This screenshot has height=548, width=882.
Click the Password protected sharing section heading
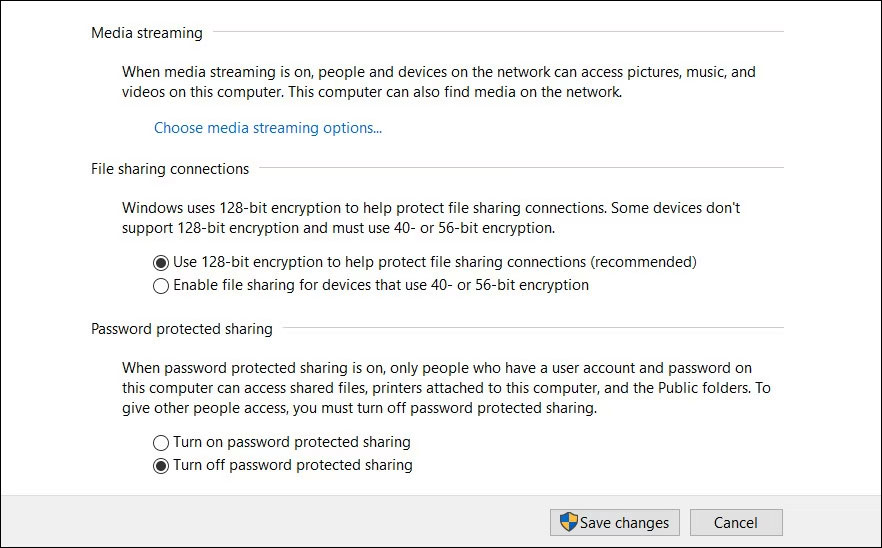[181, 328]
